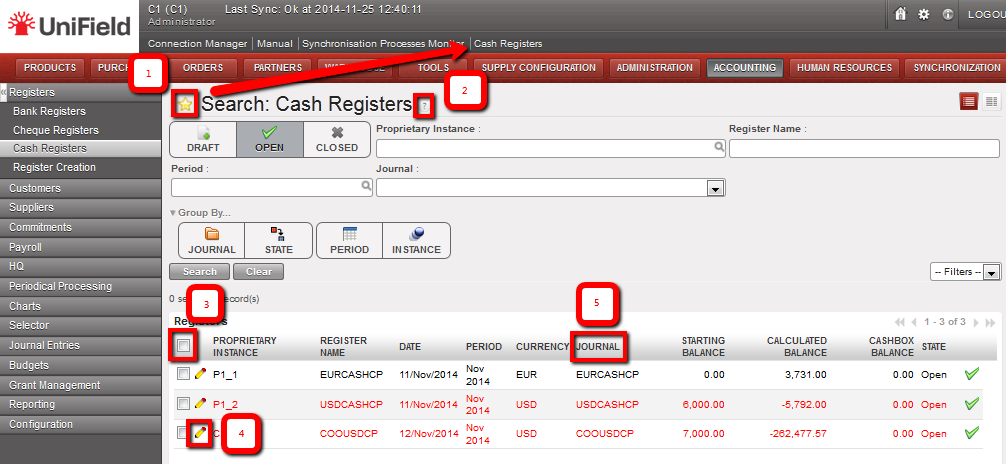1006x464 pixels.
Task: Click the star shortcut icon beside page title
Action: [185, 104]
